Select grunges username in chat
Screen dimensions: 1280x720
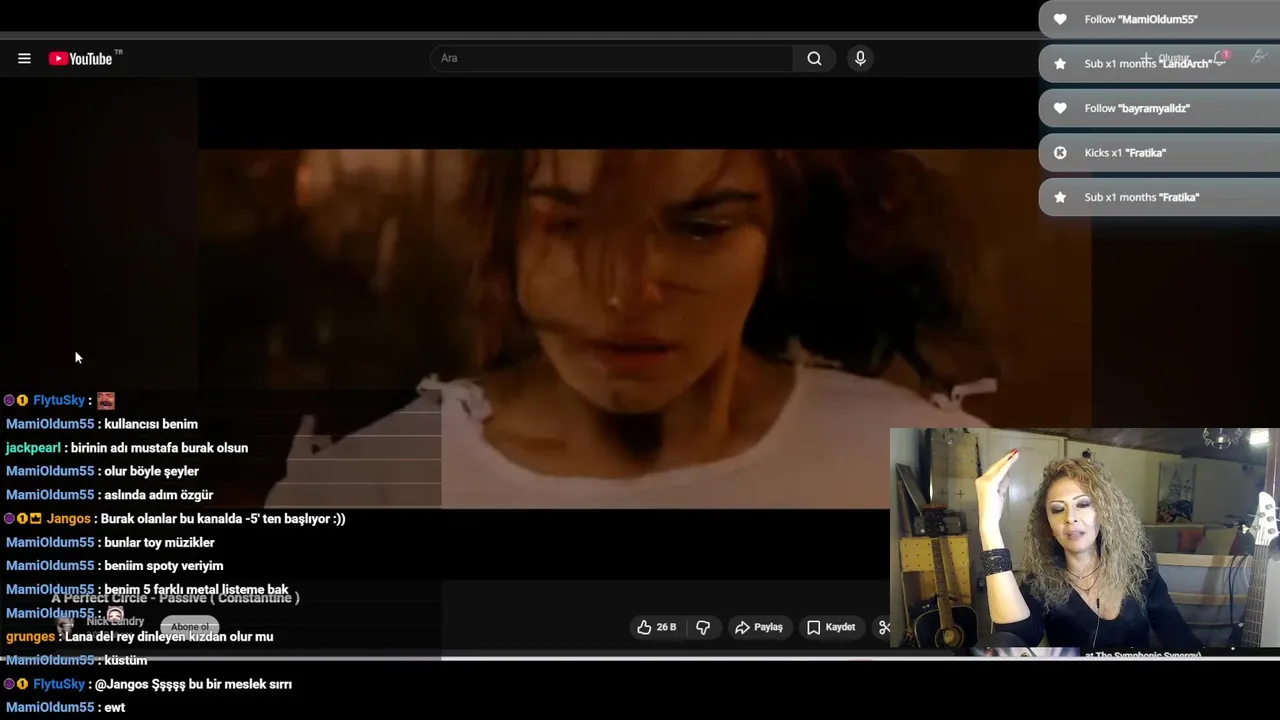pyautogui.click(x=30, y=637)
